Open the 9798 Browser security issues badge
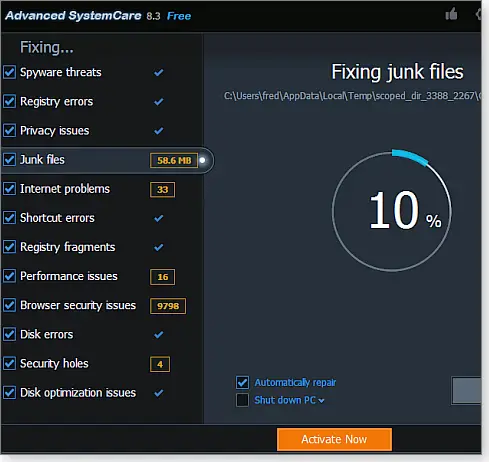The height and width of the screenshot is (462, 489). [x=168, y=306]
